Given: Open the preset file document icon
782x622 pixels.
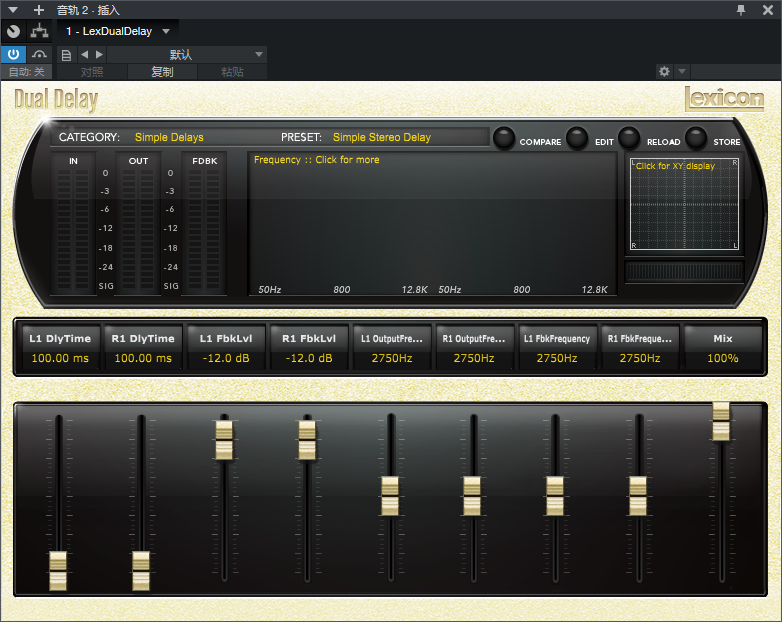Looking at the screenshot, I should click(66, 55).
